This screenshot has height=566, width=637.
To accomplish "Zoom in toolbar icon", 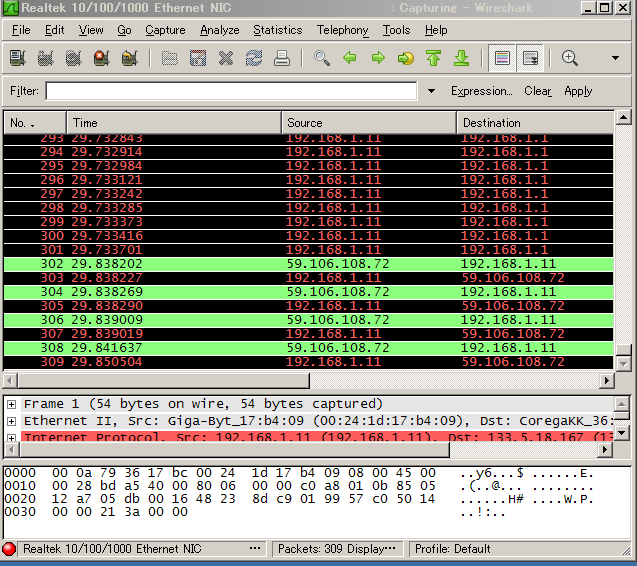I will tap(570, 58).
